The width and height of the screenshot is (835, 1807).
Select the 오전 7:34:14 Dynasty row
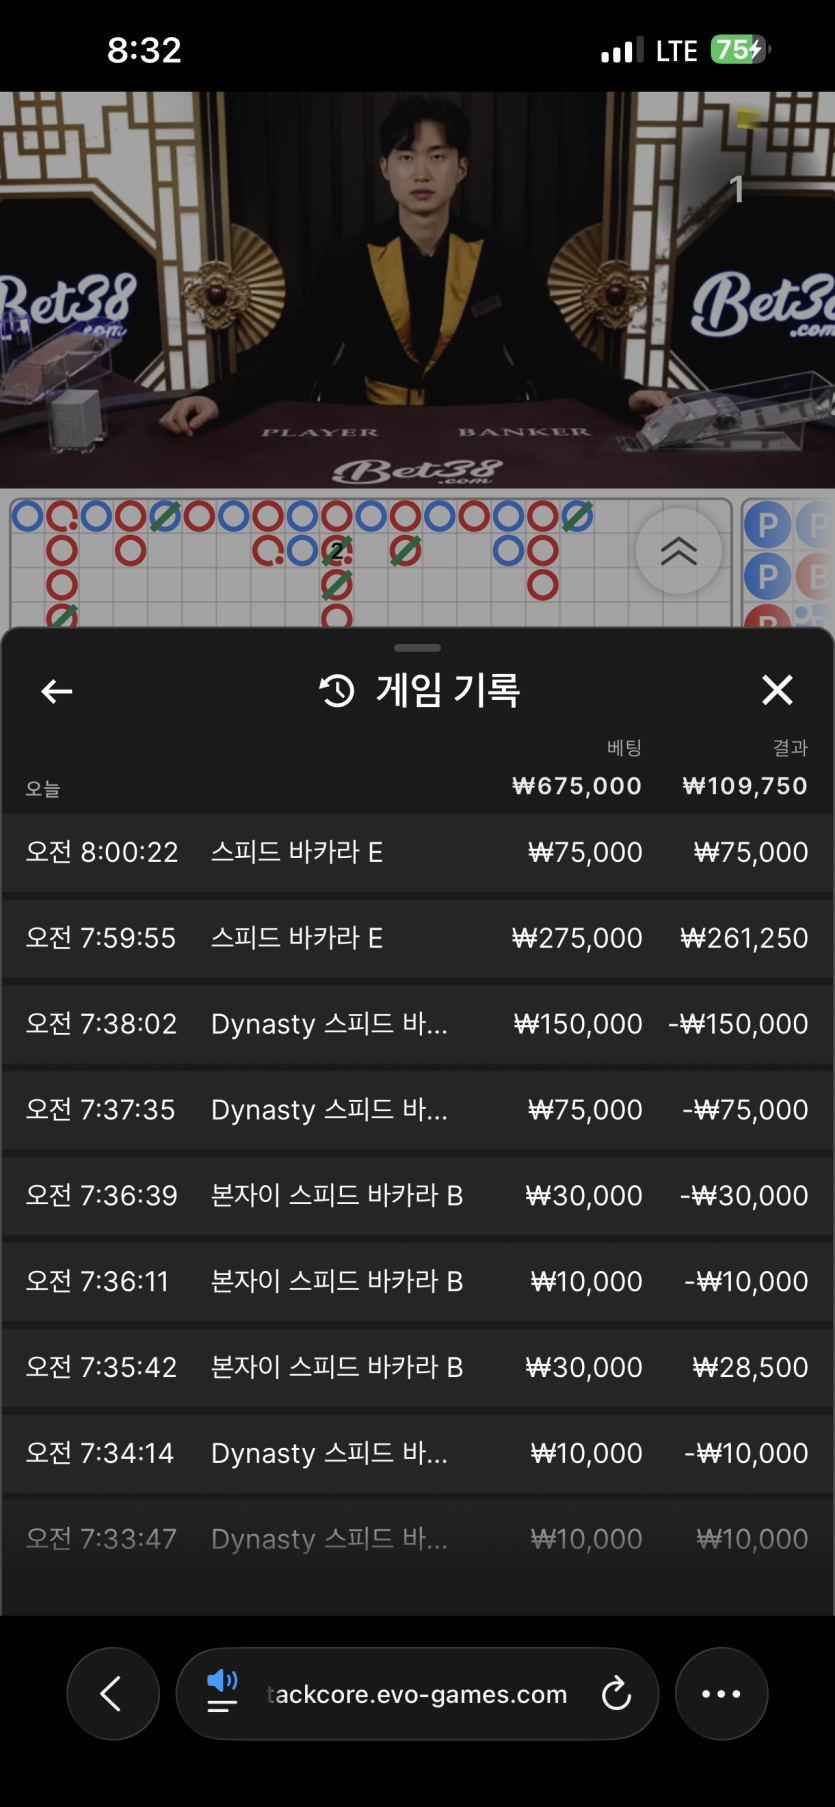click(417, 1454)
